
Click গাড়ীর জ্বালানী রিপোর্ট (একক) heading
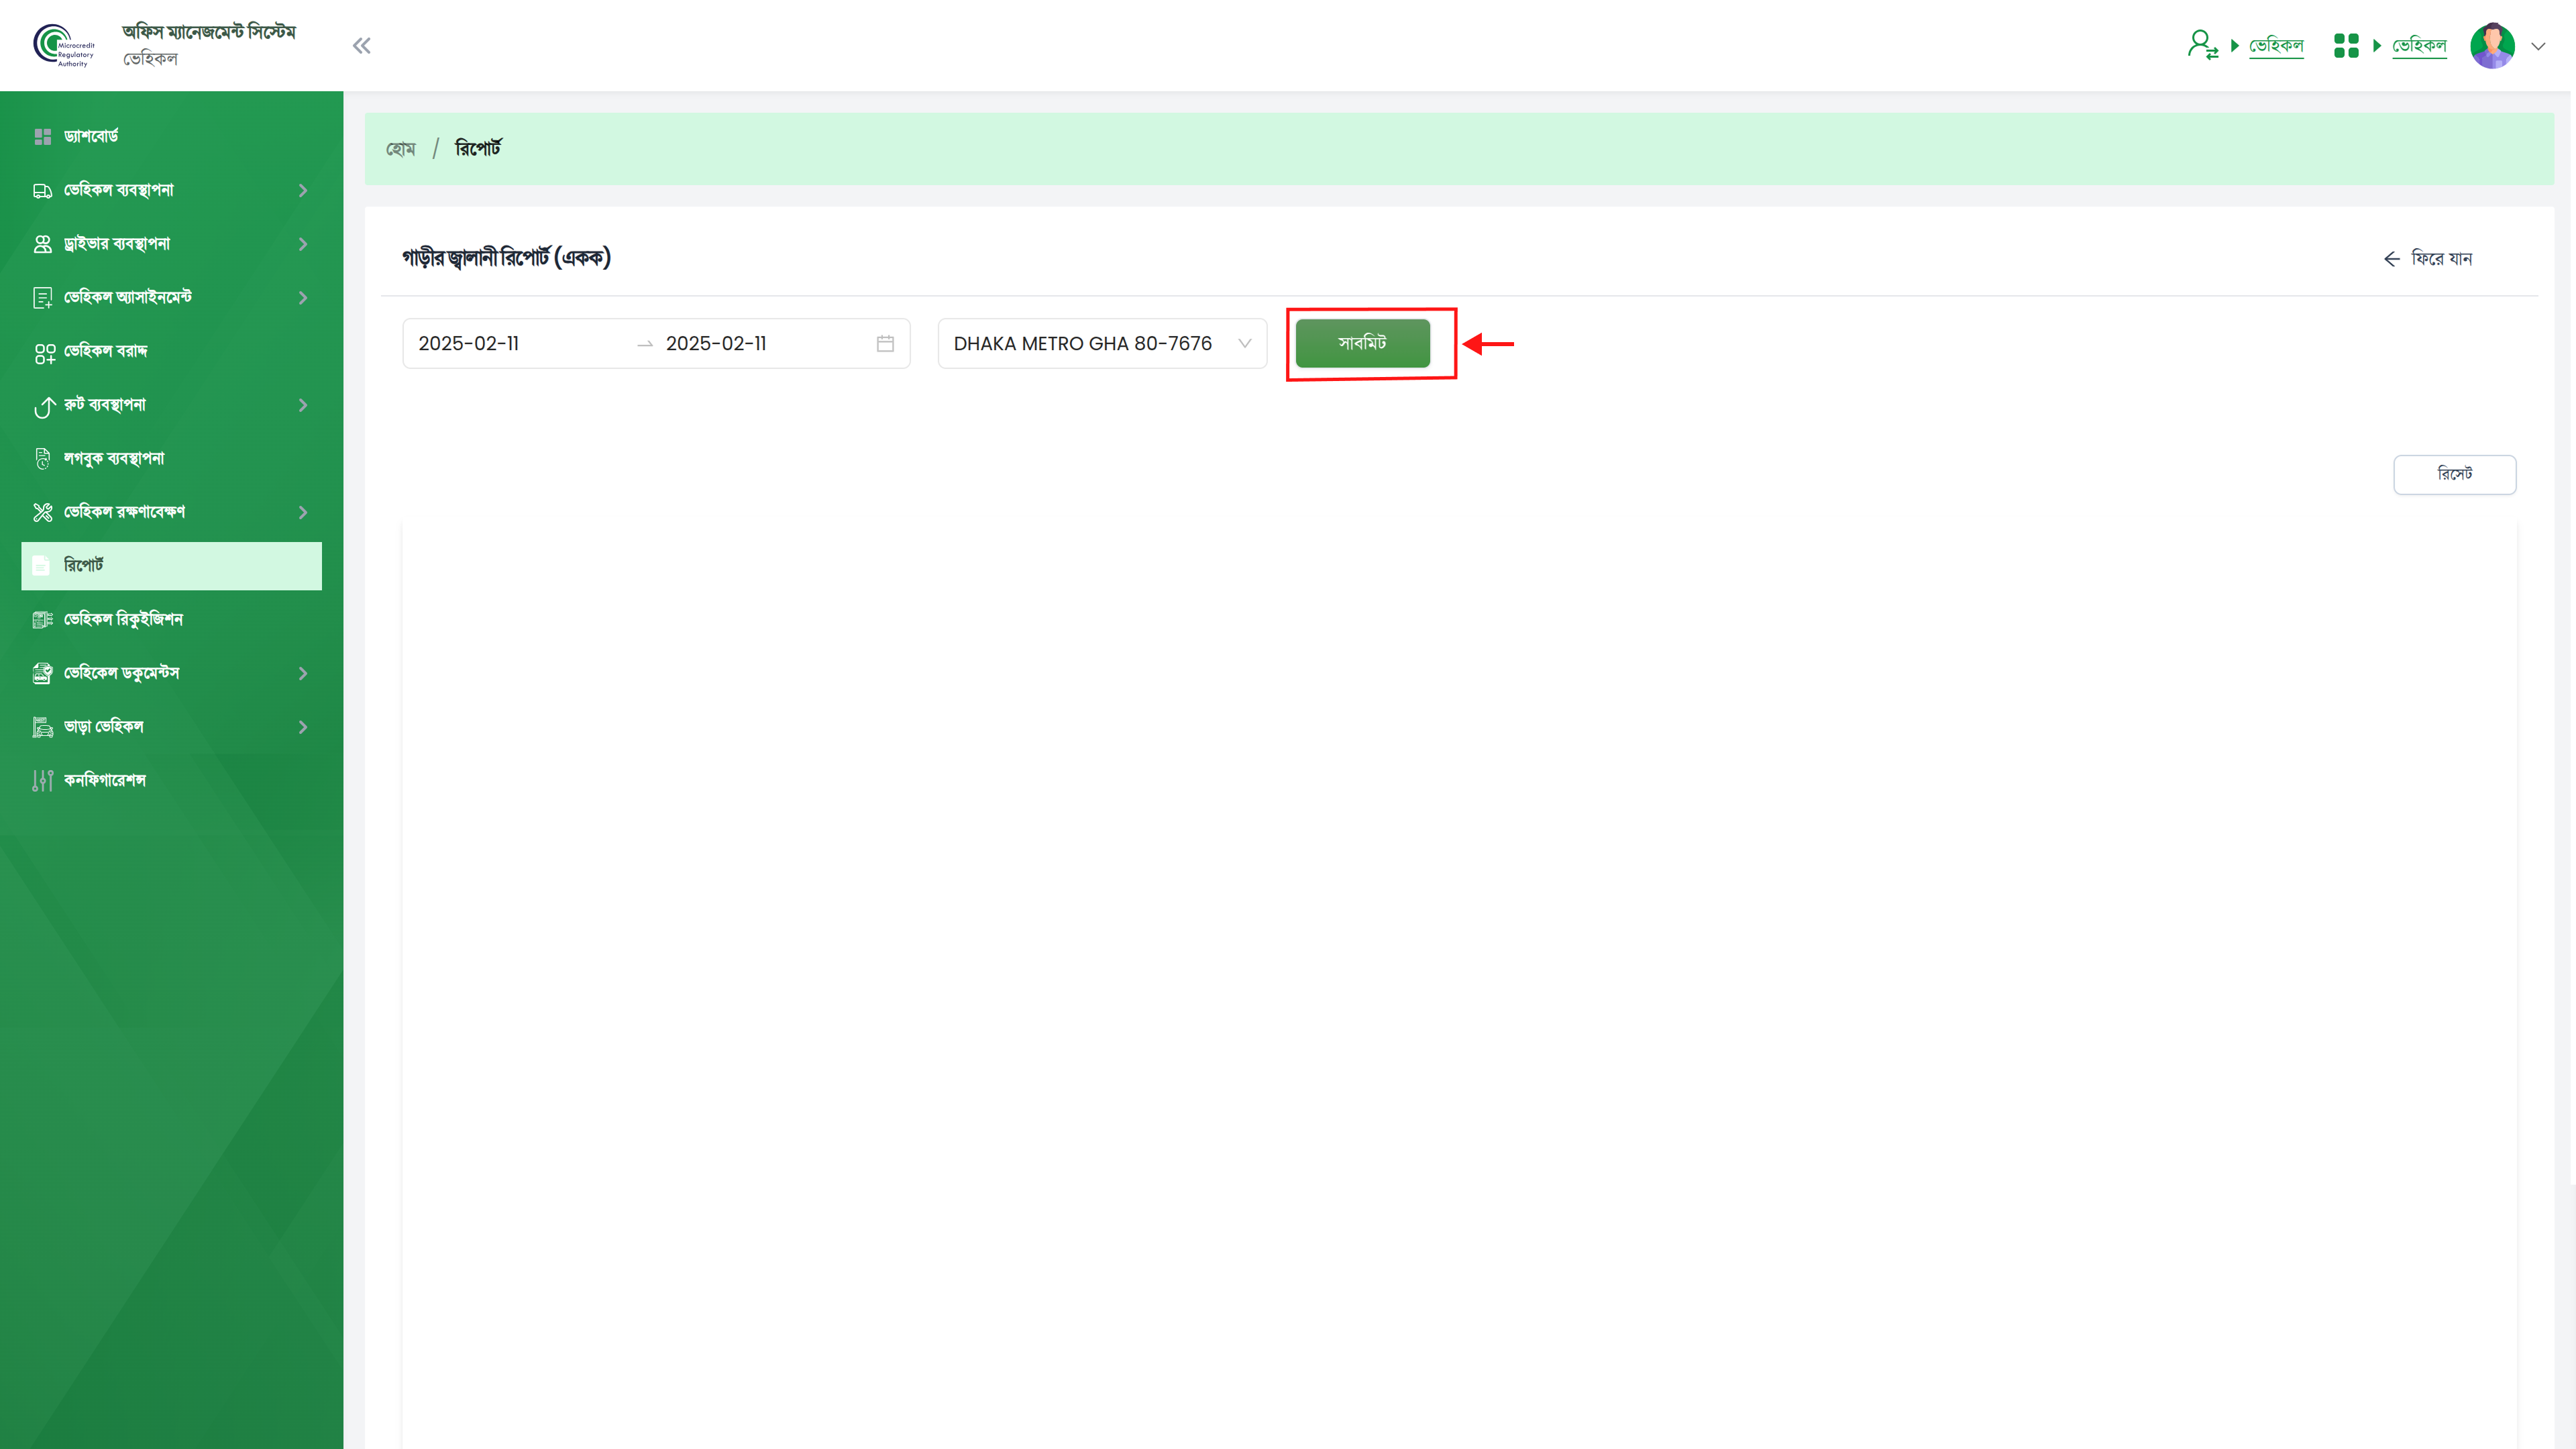tap(506, 258)
